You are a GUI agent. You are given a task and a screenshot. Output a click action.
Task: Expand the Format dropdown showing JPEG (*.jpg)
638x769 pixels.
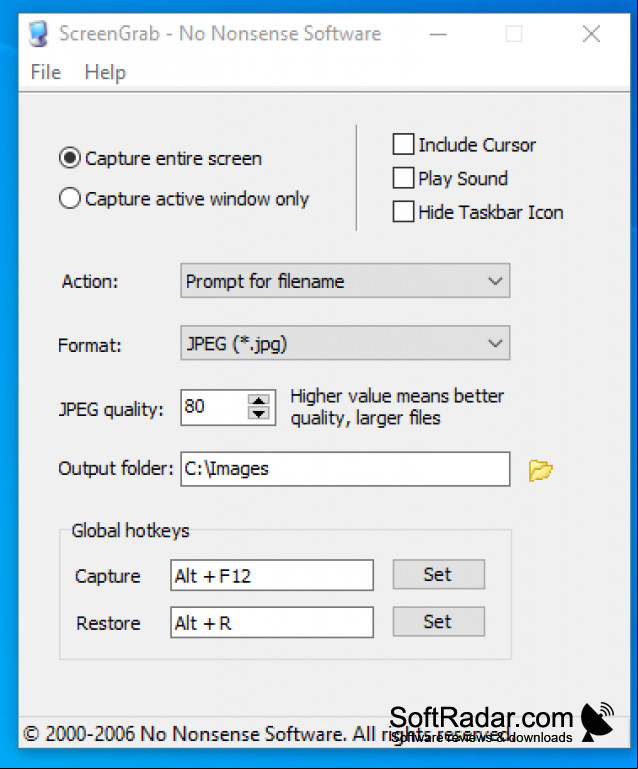(345, 343)
